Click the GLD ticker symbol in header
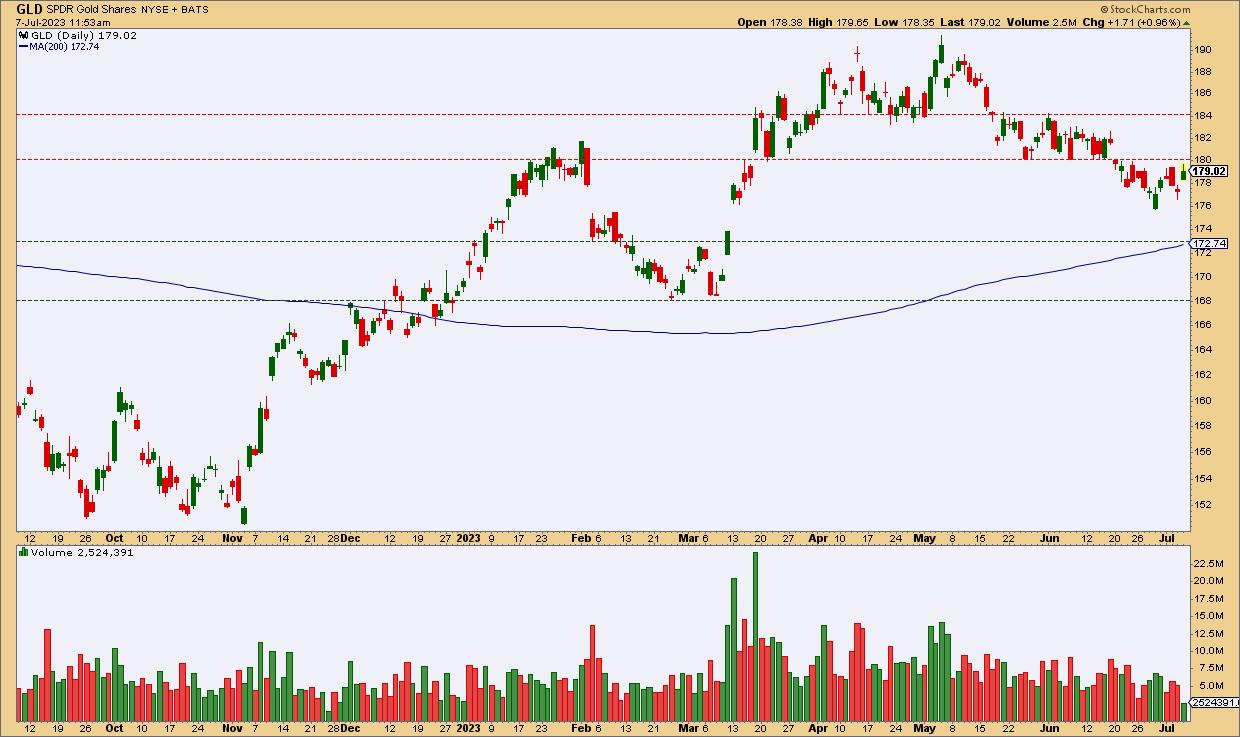1240x737 pixels. pyautogui.click(x=29, y=8)
